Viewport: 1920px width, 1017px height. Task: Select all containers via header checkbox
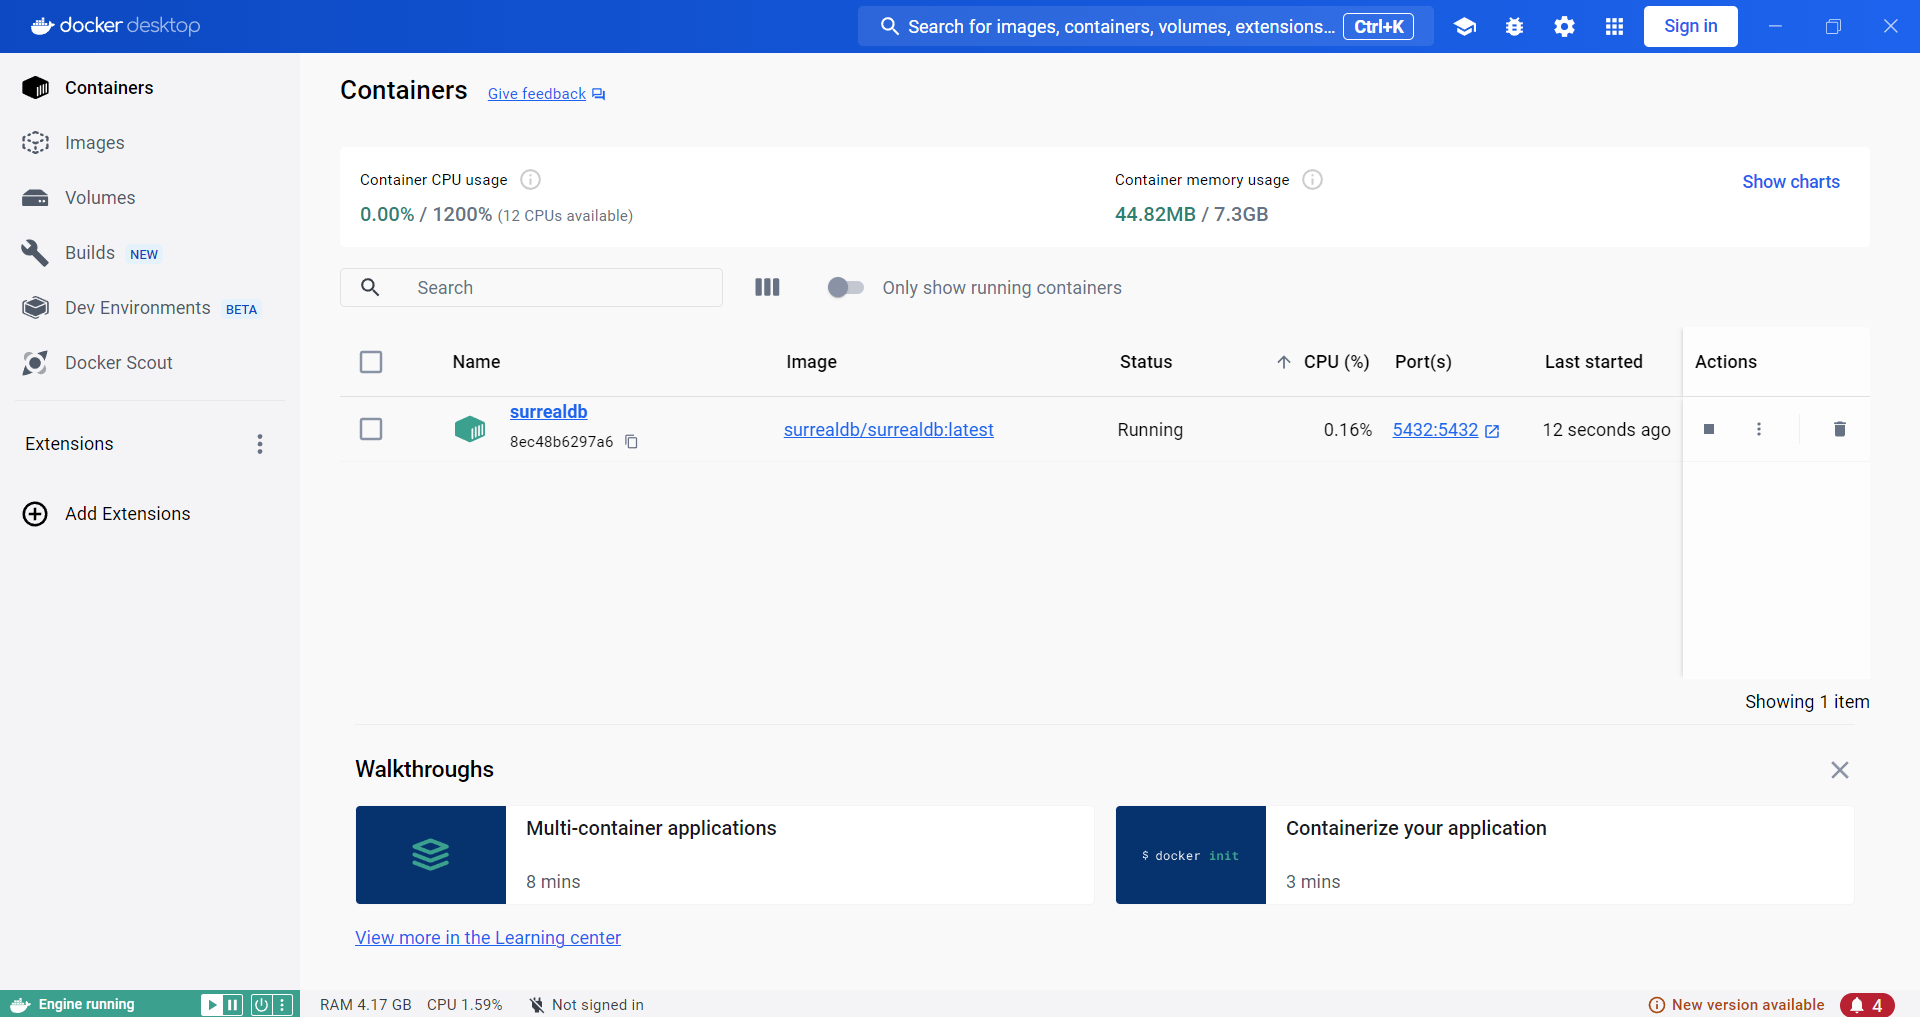point(370,362)
